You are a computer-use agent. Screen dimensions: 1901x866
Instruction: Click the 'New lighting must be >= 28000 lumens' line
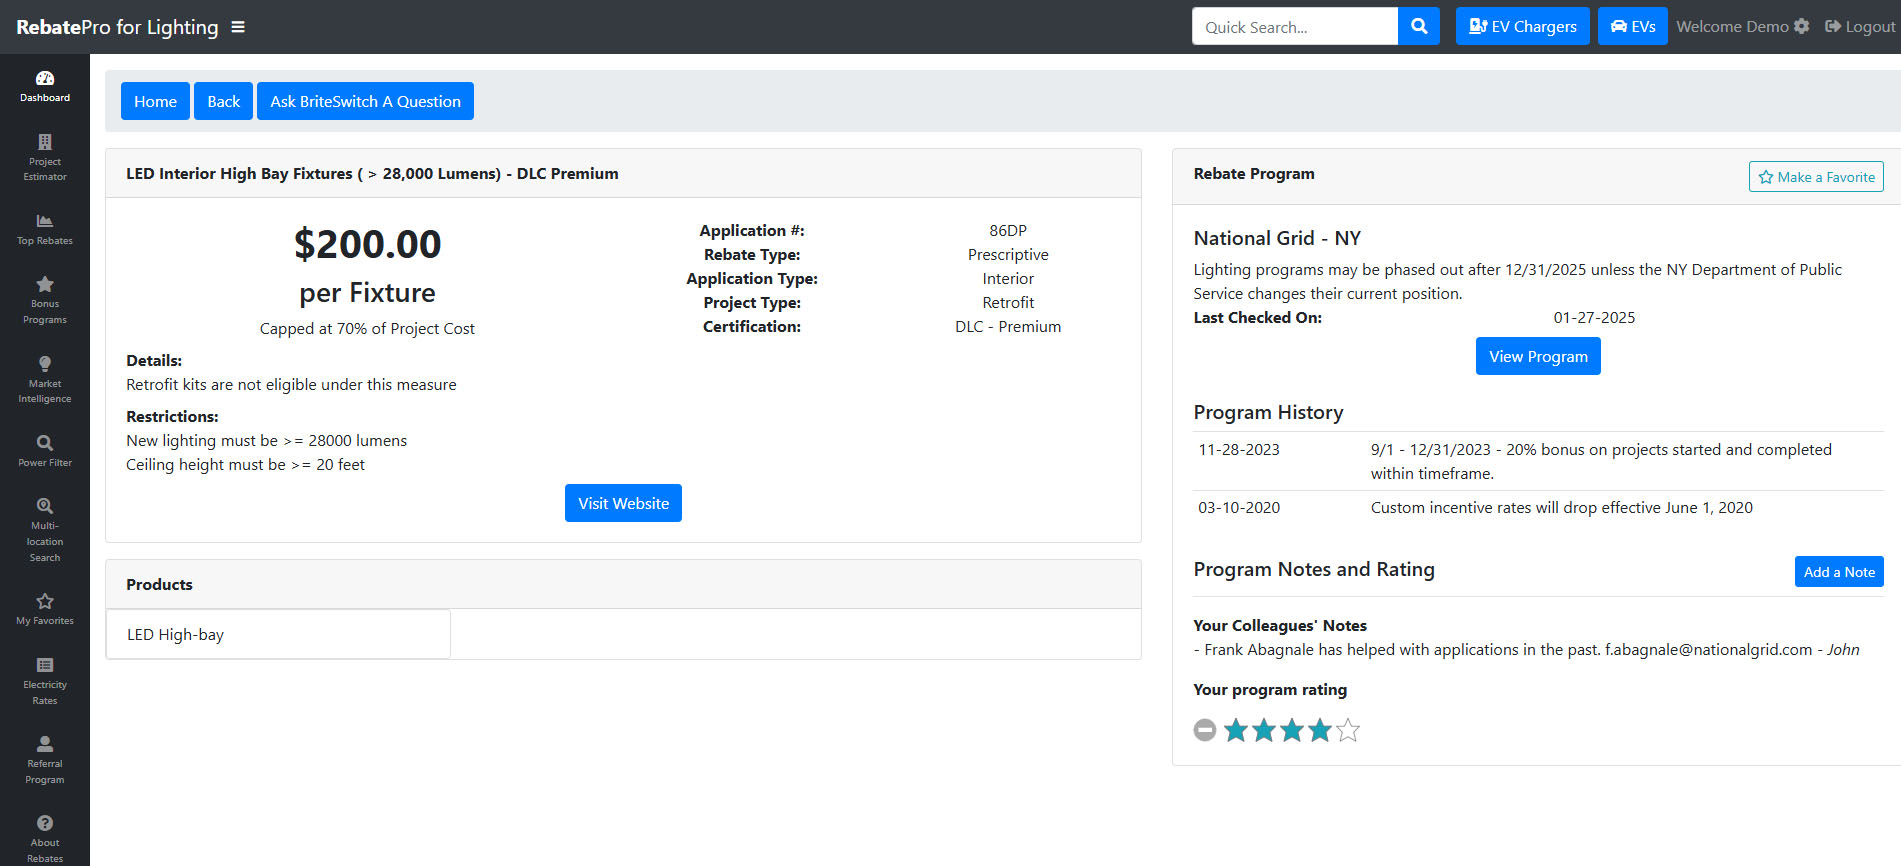(266, 441)
